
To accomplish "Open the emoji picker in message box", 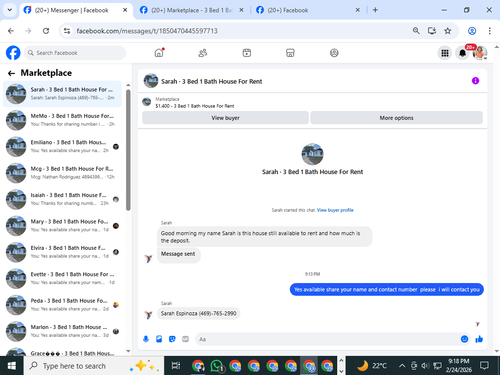I will (464, 339).
